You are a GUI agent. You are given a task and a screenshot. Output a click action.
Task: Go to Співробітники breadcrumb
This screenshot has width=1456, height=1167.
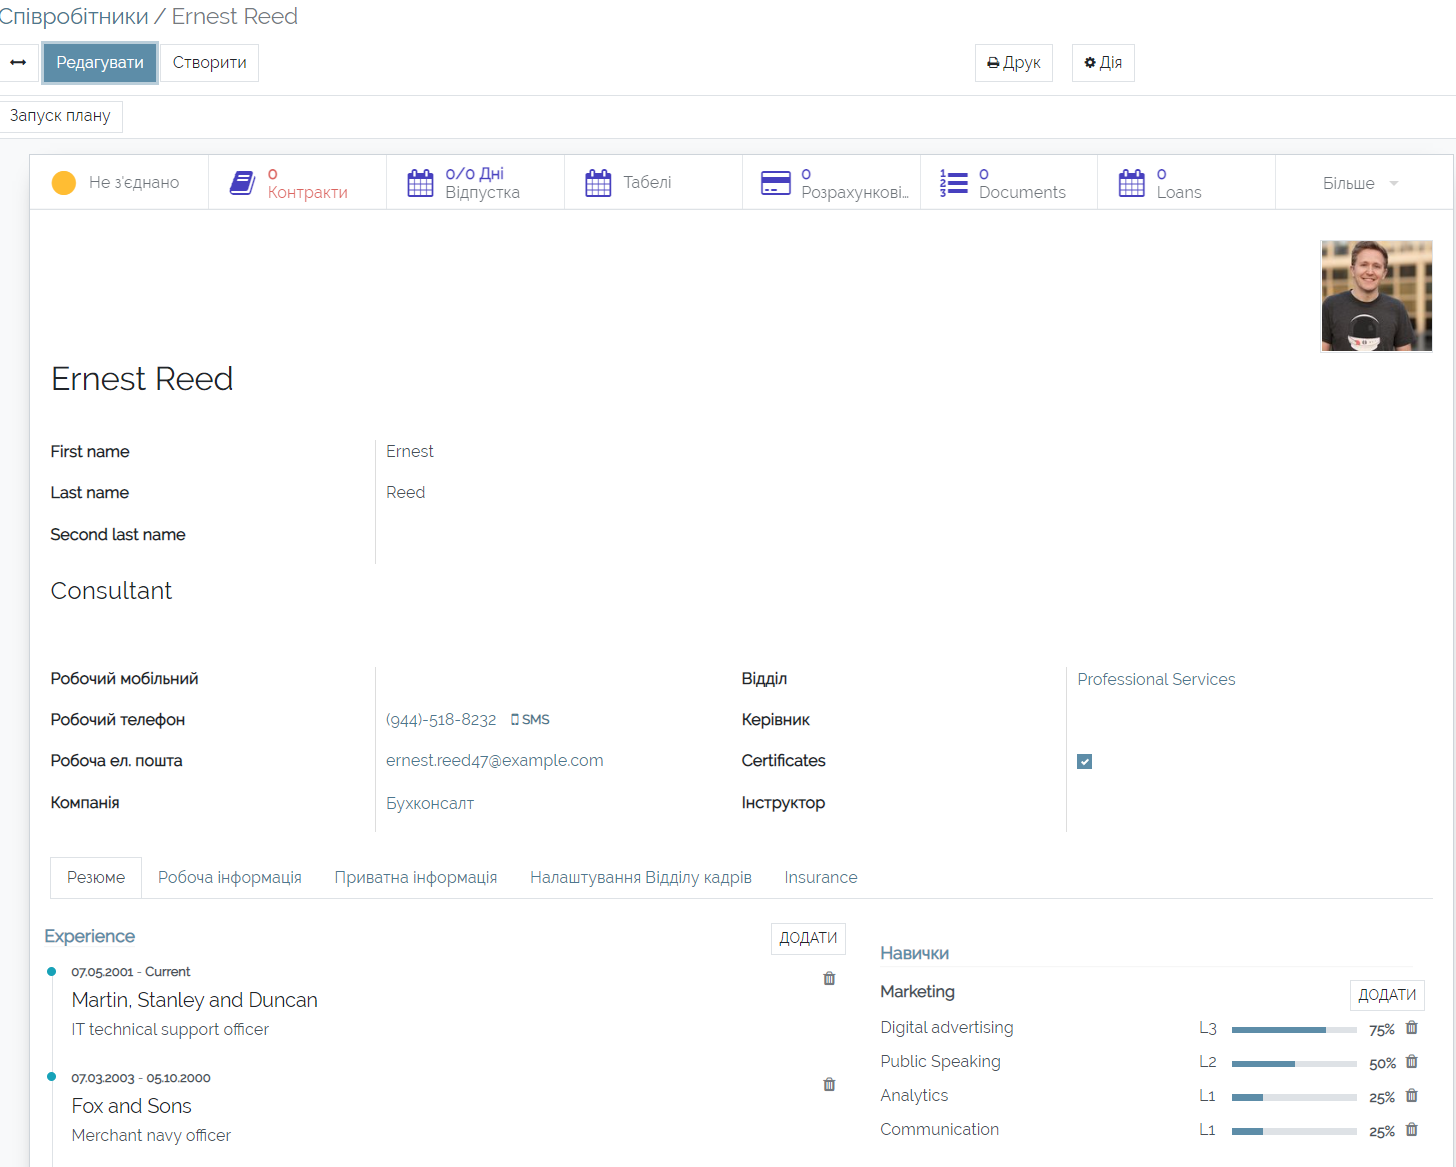pos(74,16)
